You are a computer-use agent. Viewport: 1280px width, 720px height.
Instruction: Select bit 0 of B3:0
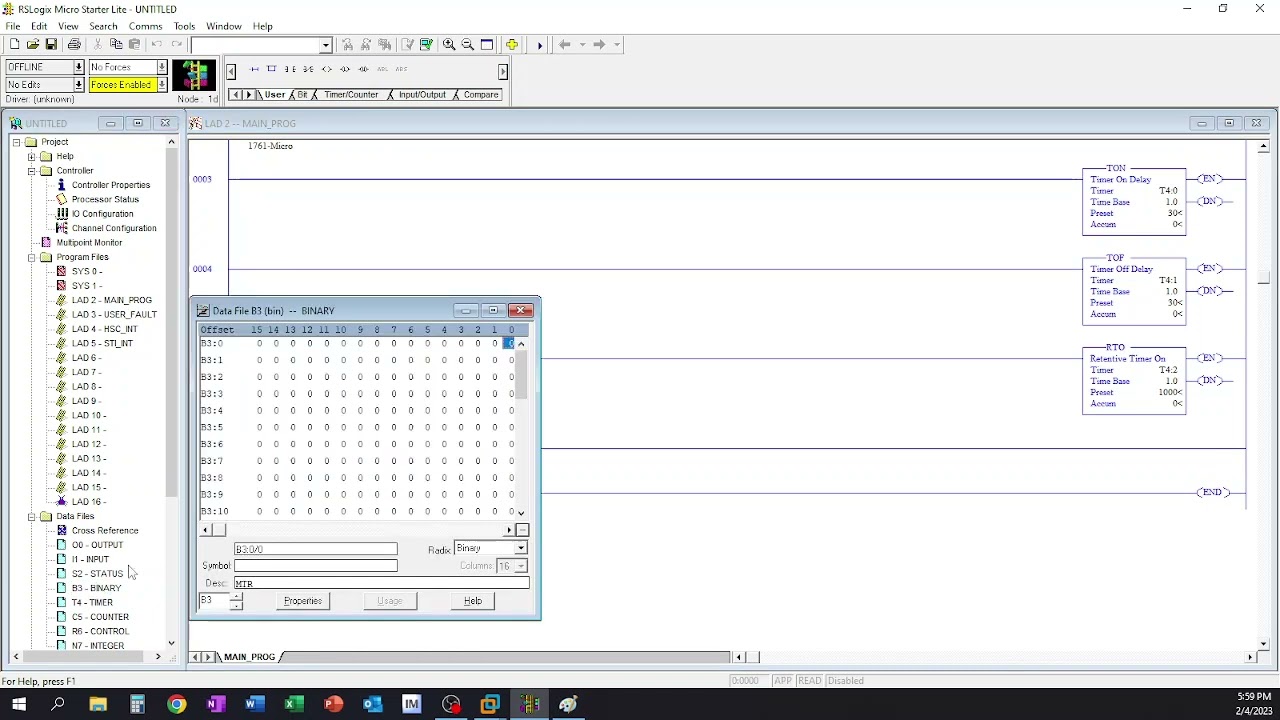click(509, 343)
